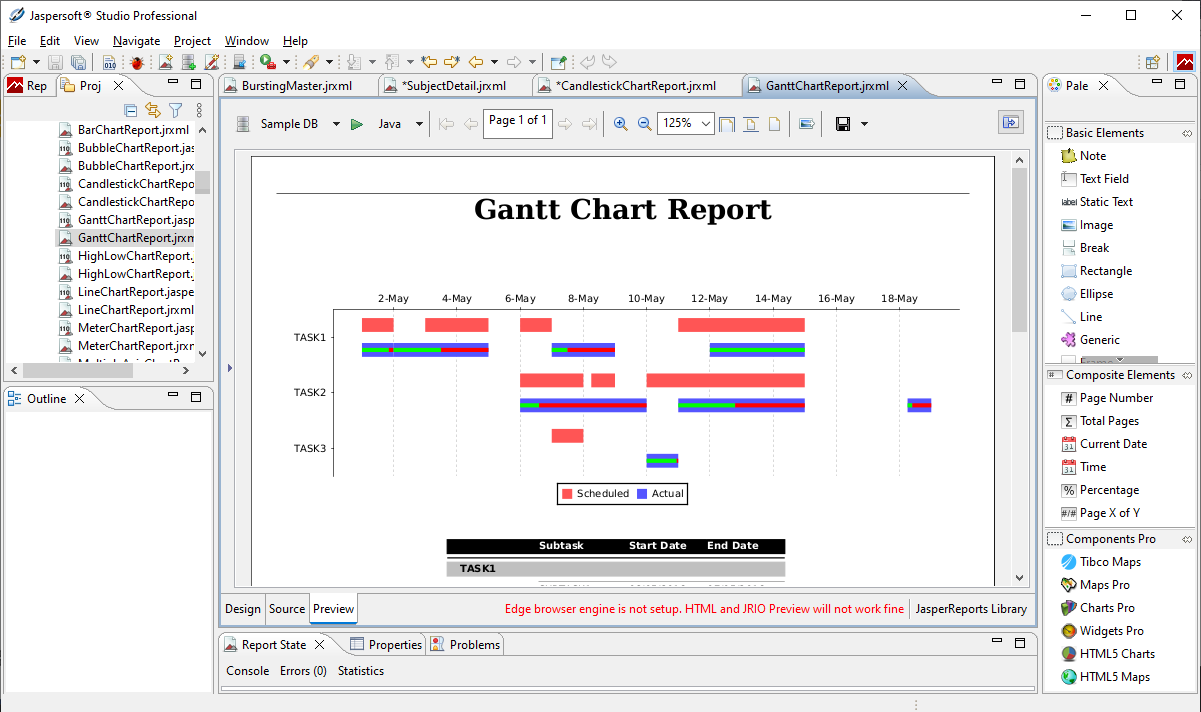Click the New wizard toolbar icon

coord(17,62)
